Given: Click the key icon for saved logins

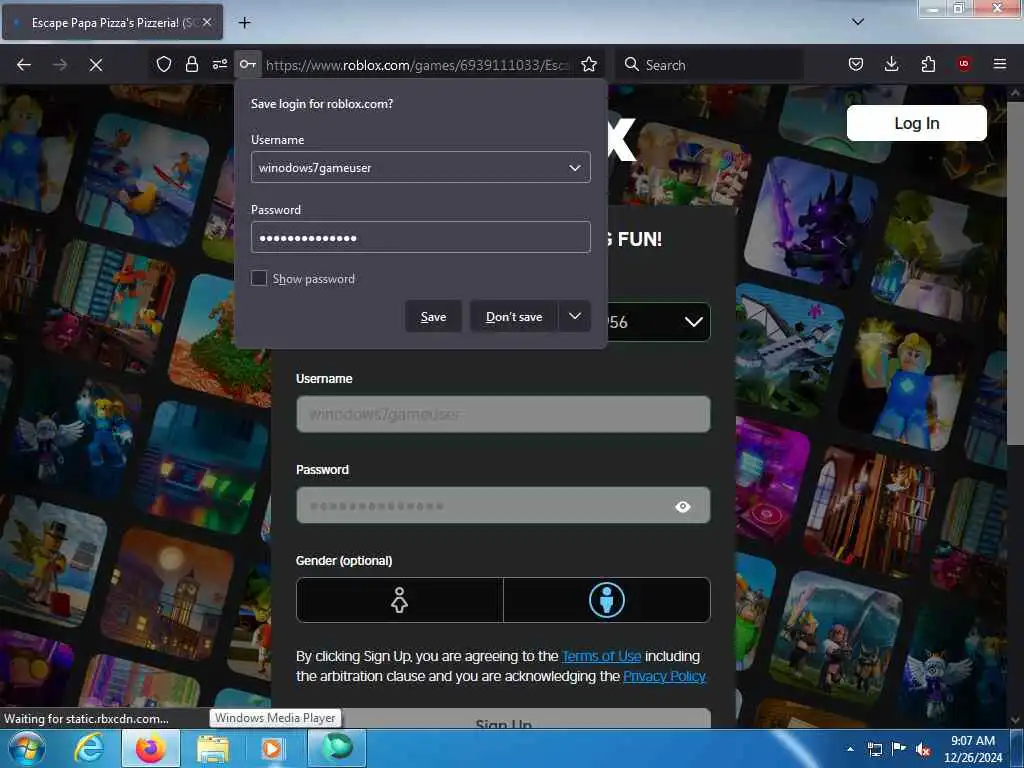Looking at the screenshot, I should point(248,64).
